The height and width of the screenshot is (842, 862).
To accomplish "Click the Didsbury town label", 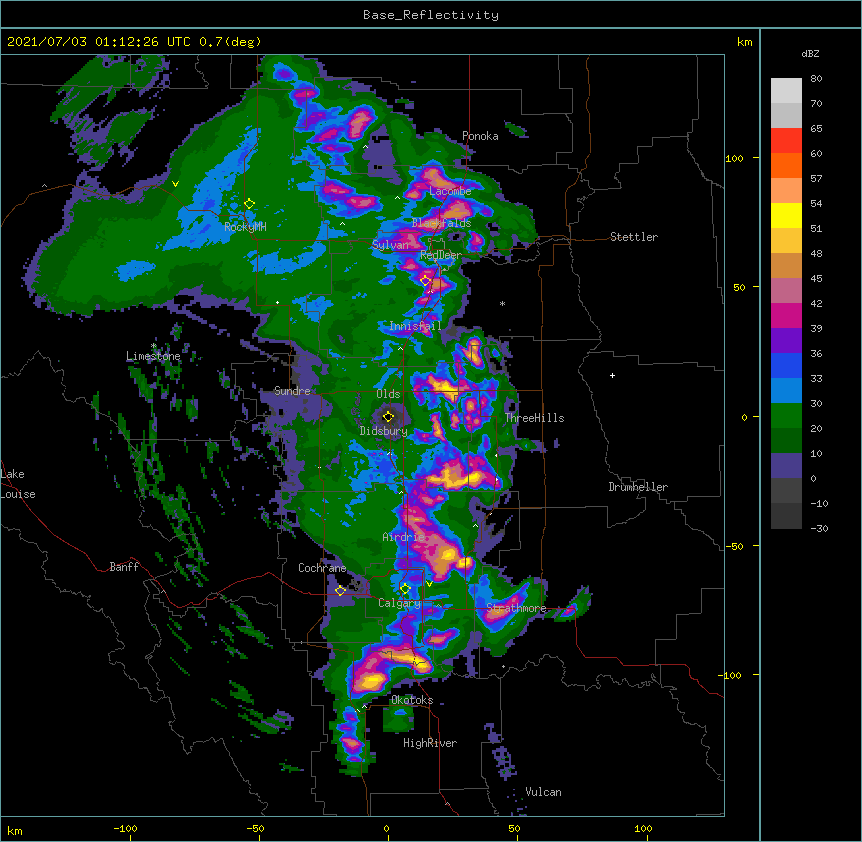I will click(383, 431).
